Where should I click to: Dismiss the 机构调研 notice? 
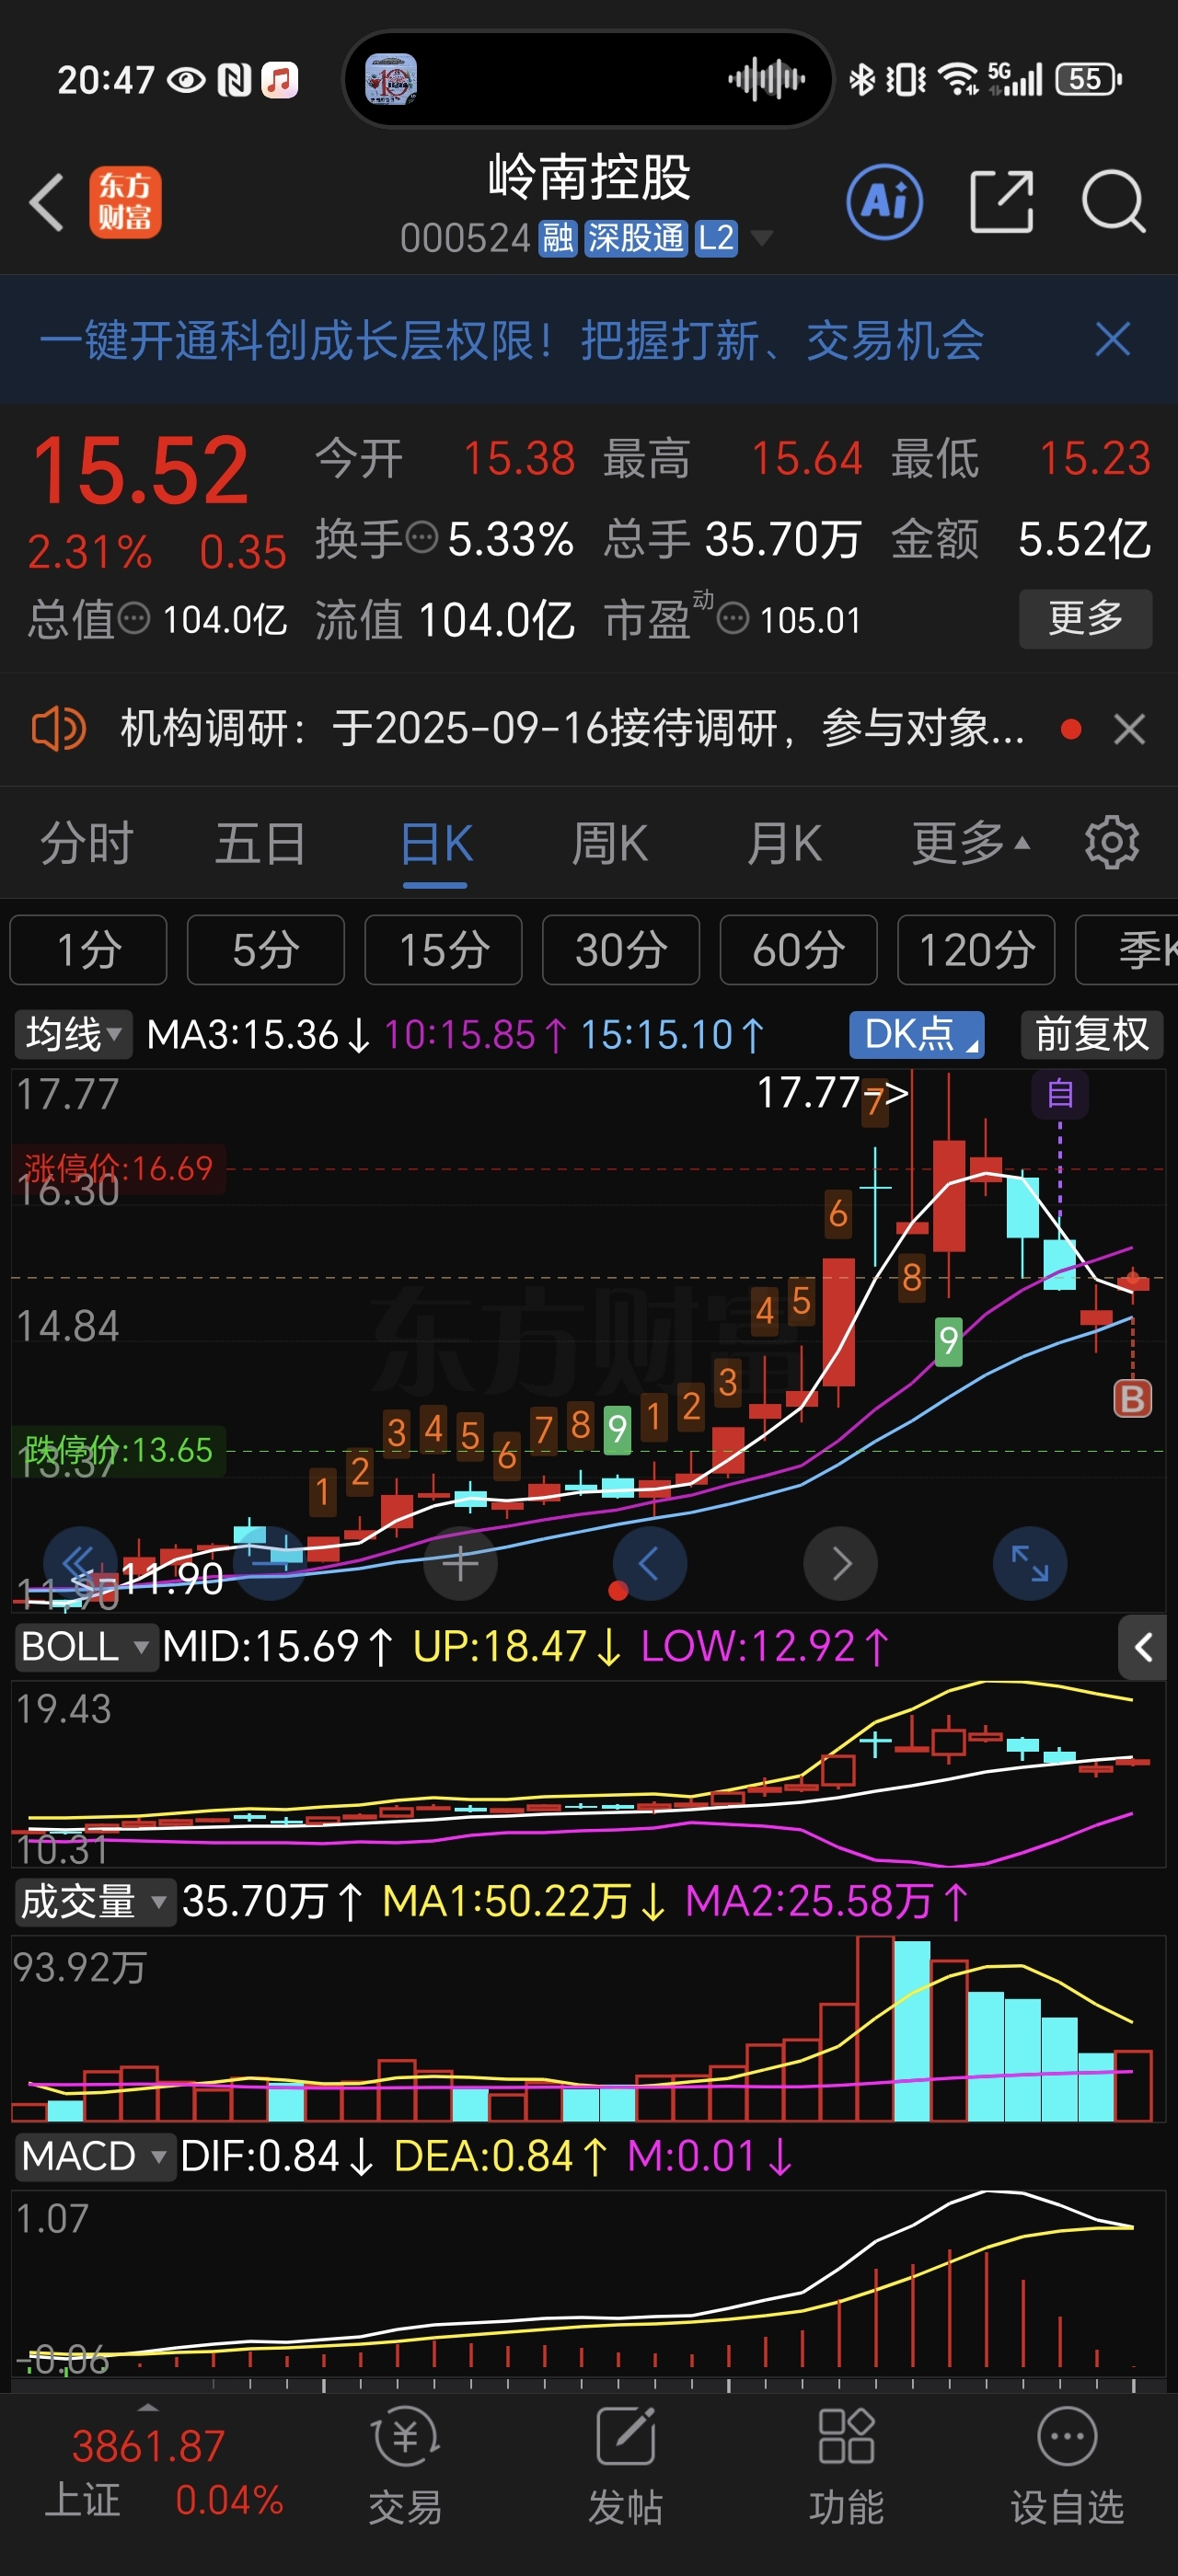pyautogui.click(x=1129, y=729)
